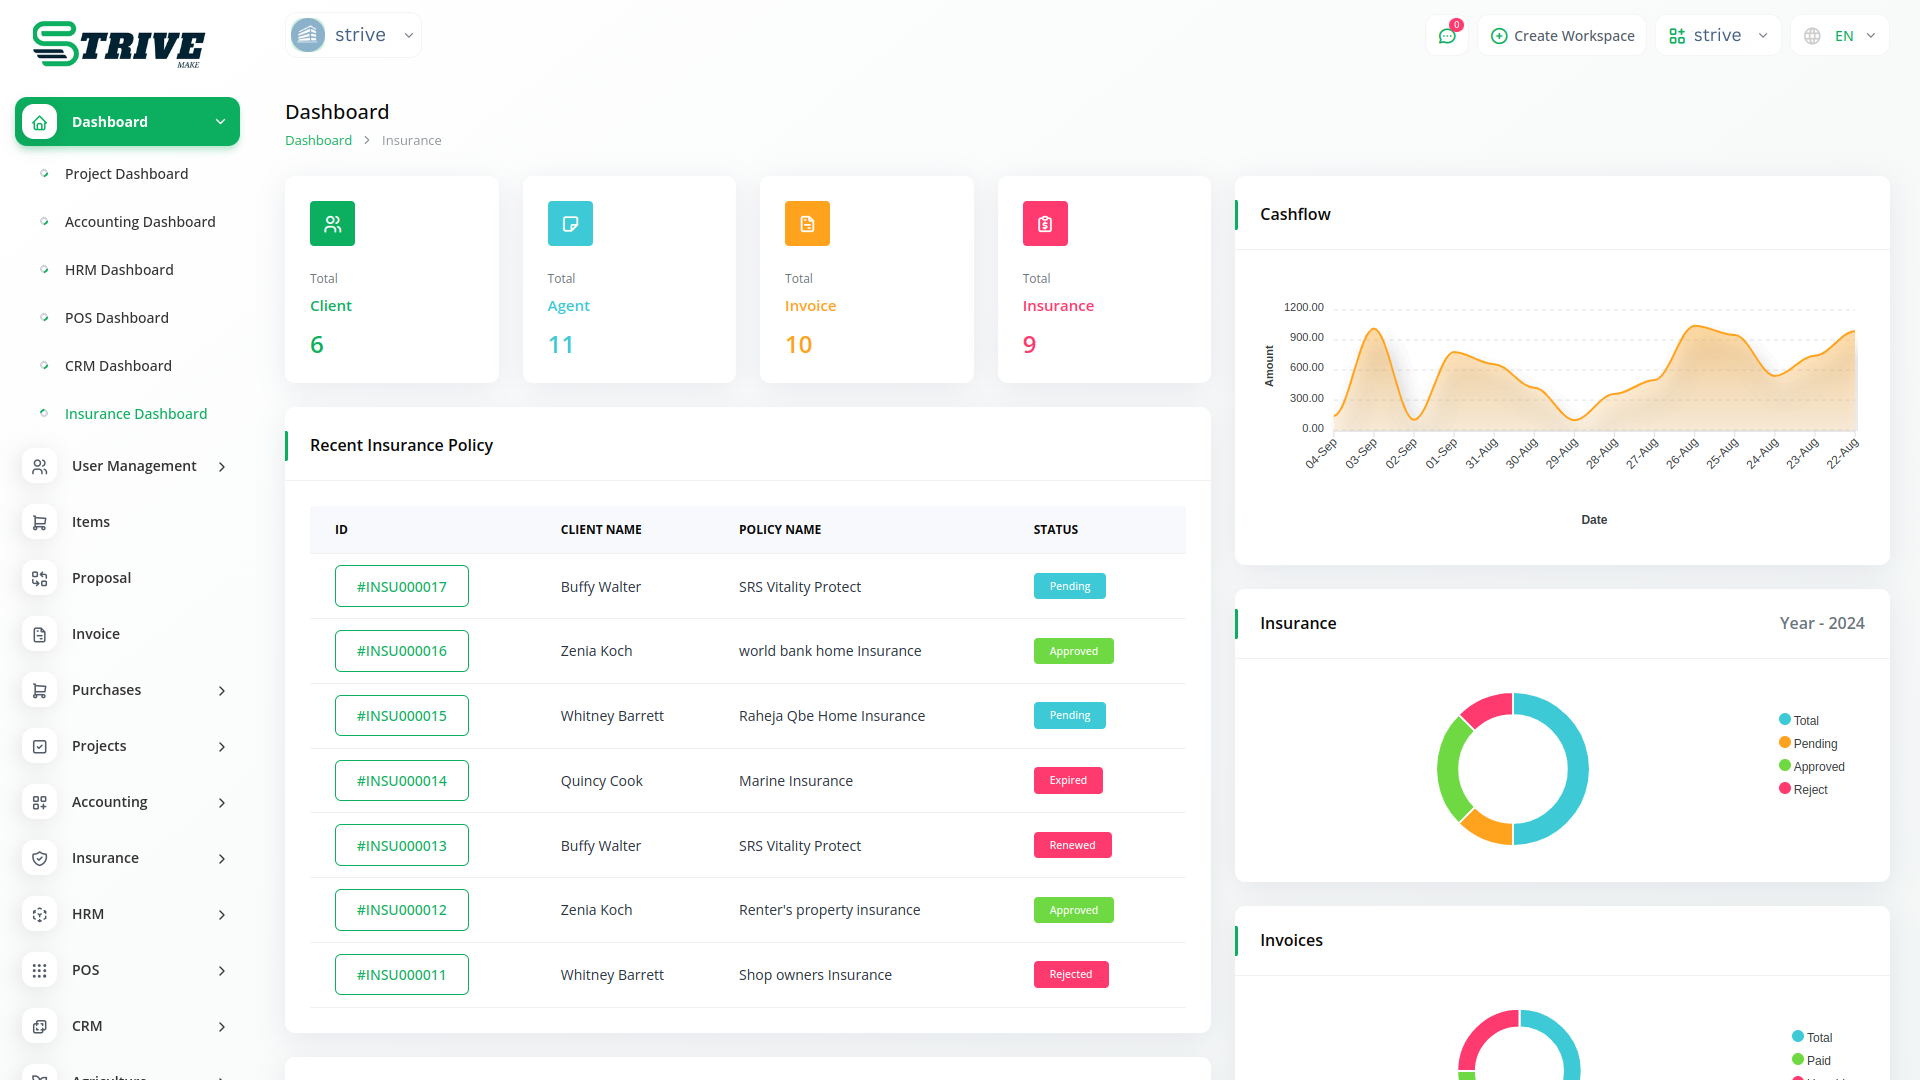Click the Items cart sidebar icon
The width and height of the screenshot is (1920, 1080).
point(40,522)
